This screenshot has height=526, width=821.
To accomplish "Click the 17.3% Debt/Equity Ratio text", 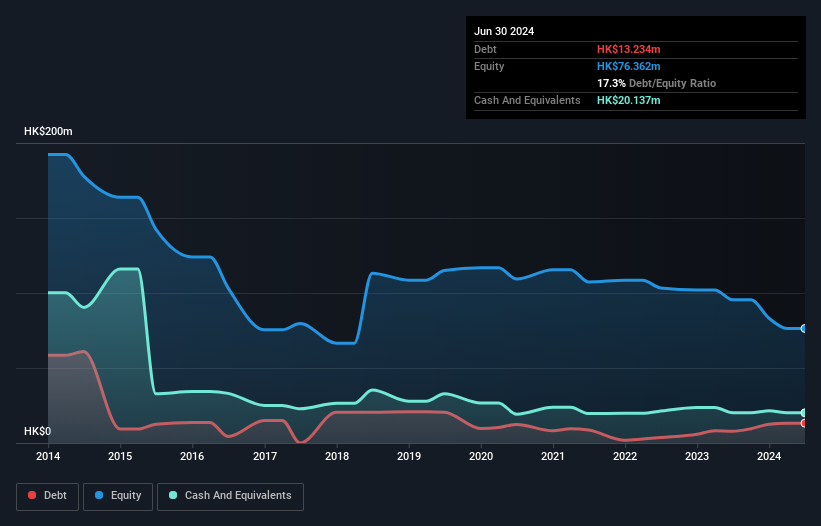I will pyautogui.click(x=656, y=83).
